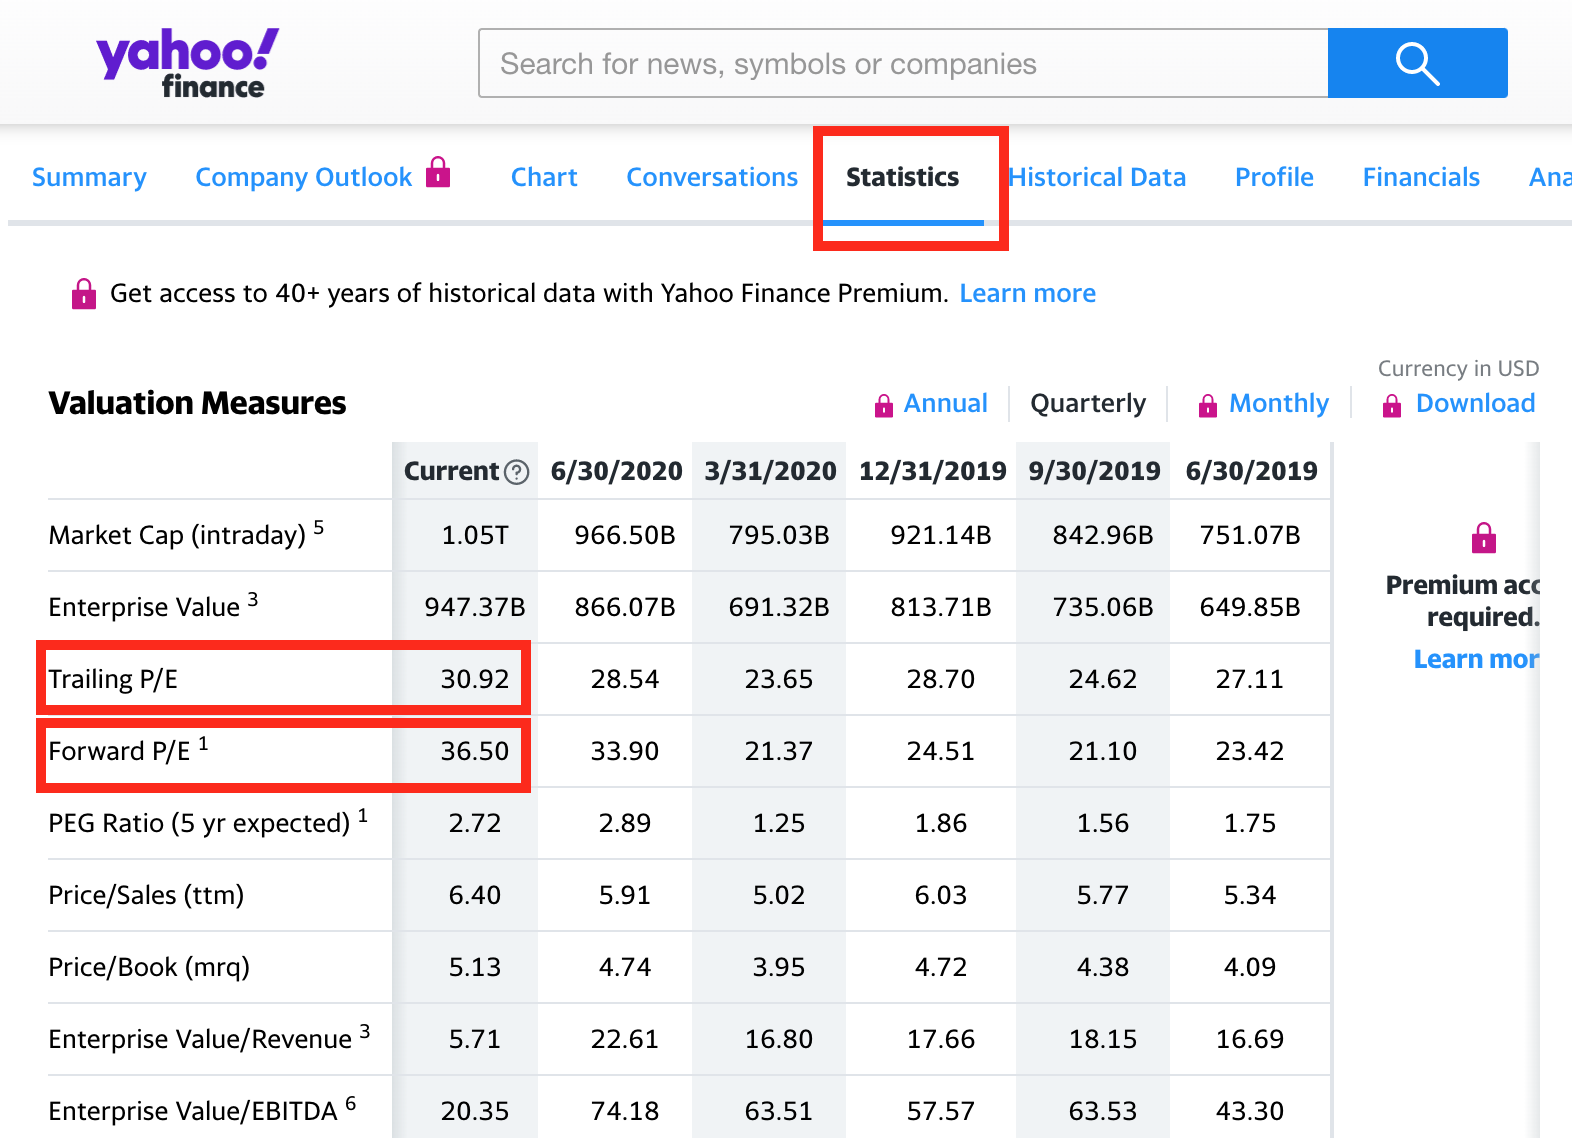Click the Valuation Measures heading
The image size is (1572, 1138).
(197, 403)
